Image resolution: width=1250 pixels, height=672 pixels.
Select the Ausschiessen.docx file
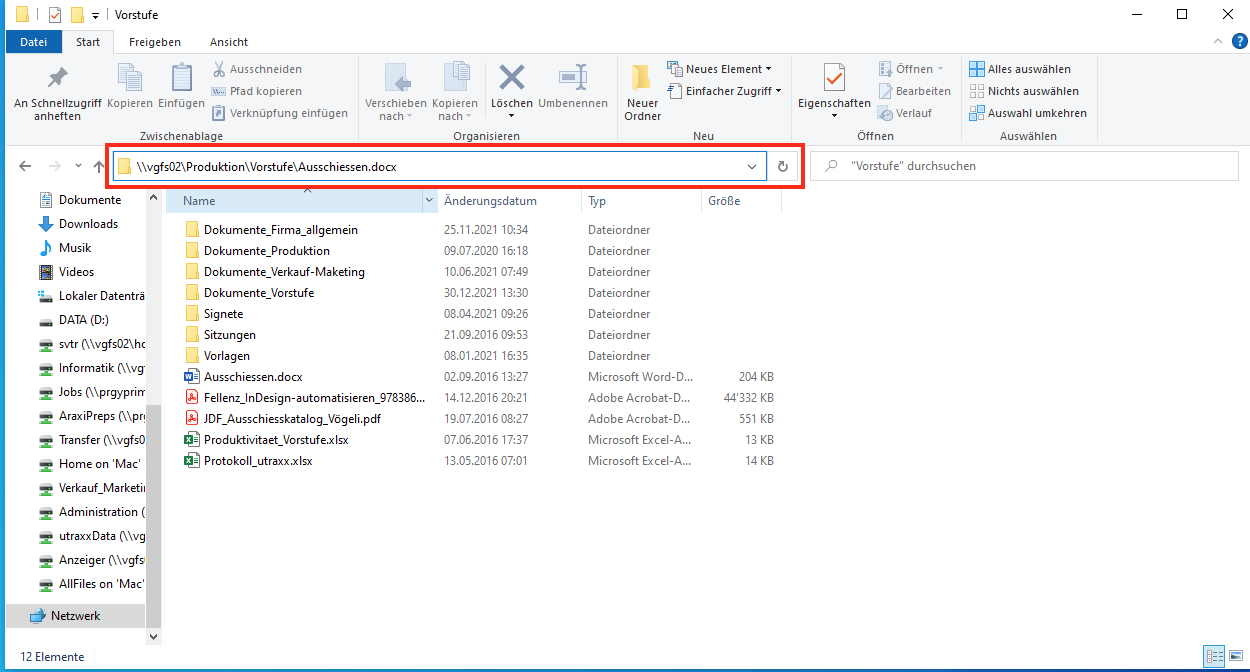pos(253,377)
